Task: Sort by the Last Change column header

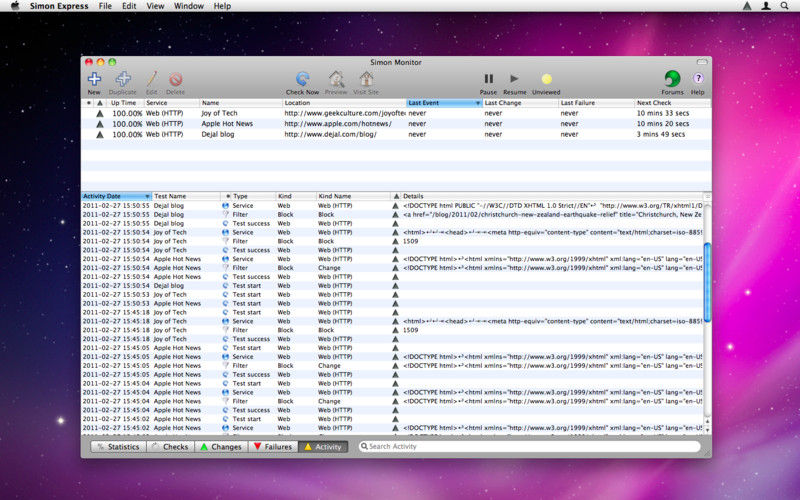Action: click(520, 103)
